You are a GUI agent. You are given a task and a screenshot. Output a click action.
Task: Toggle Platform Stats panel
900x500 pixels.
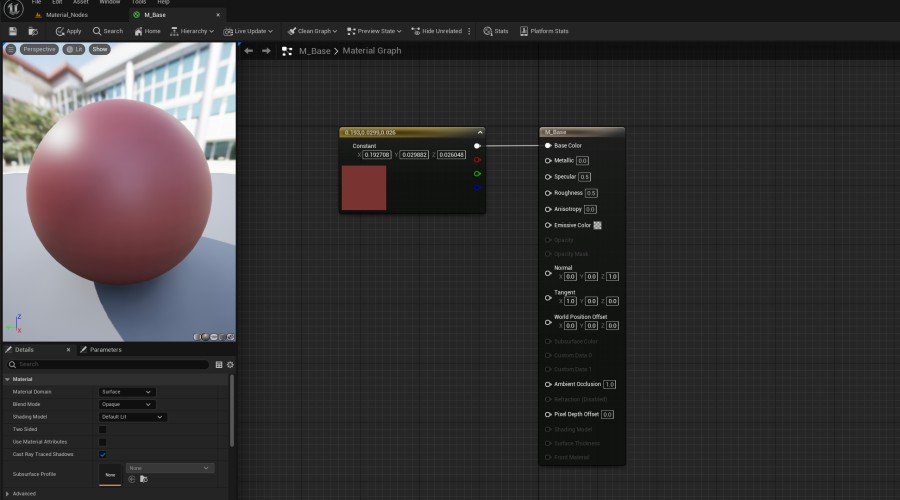(x=544, y=31)
